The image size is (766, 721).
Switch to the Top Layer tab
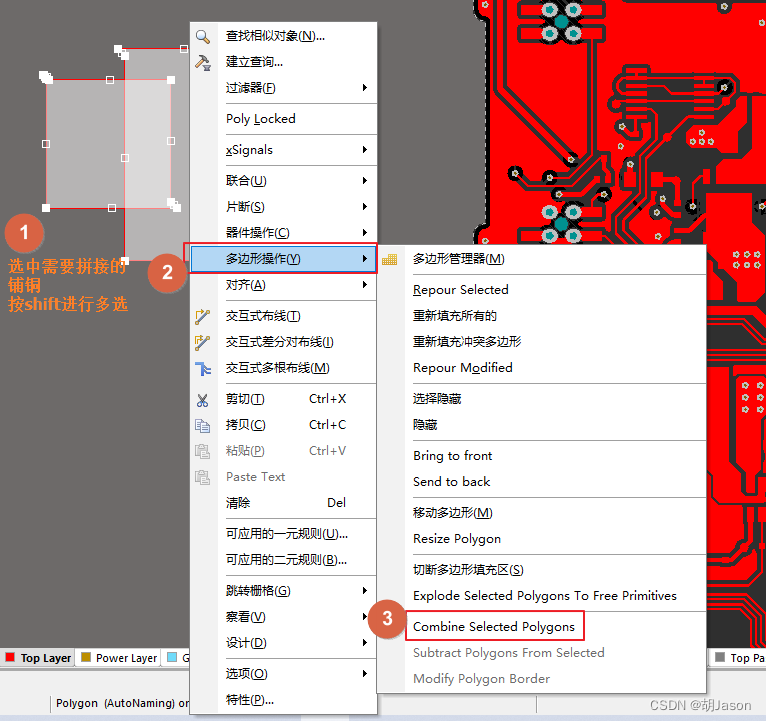[38, 658]
